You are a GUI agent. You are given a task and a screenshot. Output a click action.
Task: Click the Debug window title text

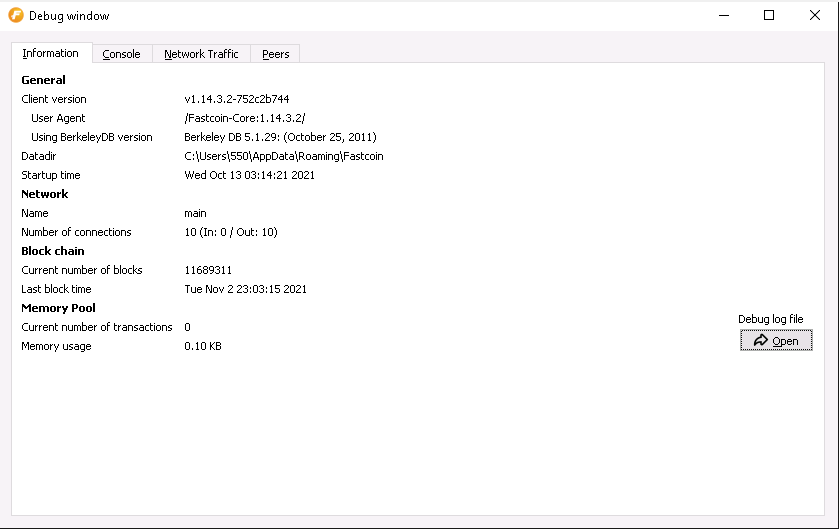(x=69, y=16)
